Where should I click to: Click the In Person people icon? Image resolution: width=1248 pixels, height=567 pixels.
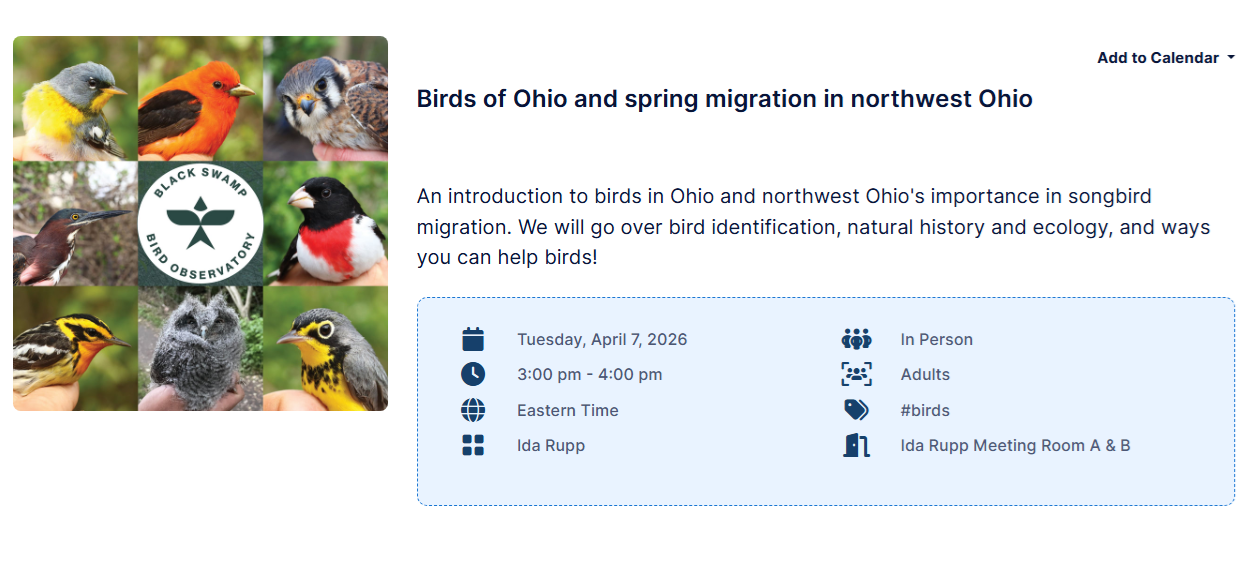coord(856,339)
